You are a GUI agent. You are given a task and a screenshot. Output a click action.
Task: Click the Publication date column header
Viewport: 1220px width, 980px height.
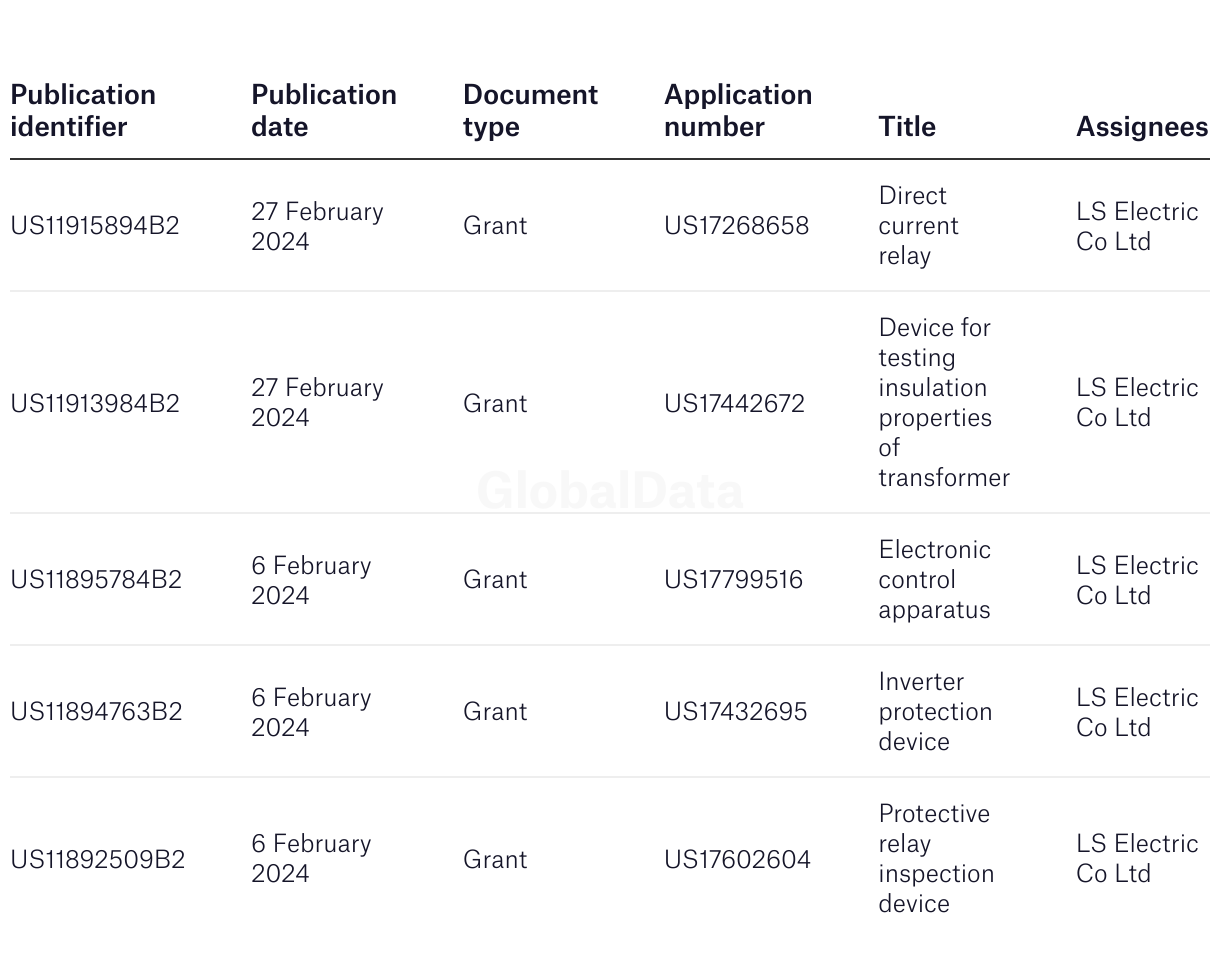pos(324,111)
